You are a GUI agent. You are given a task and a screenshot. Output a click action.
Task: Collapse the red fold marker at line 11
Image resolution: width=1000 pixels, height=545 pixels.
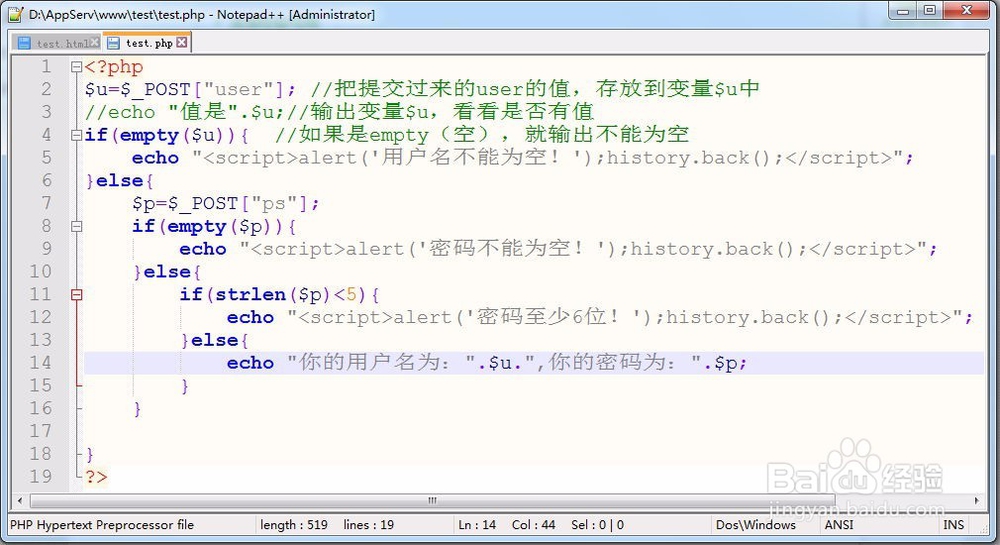click(x=77, y=294)
